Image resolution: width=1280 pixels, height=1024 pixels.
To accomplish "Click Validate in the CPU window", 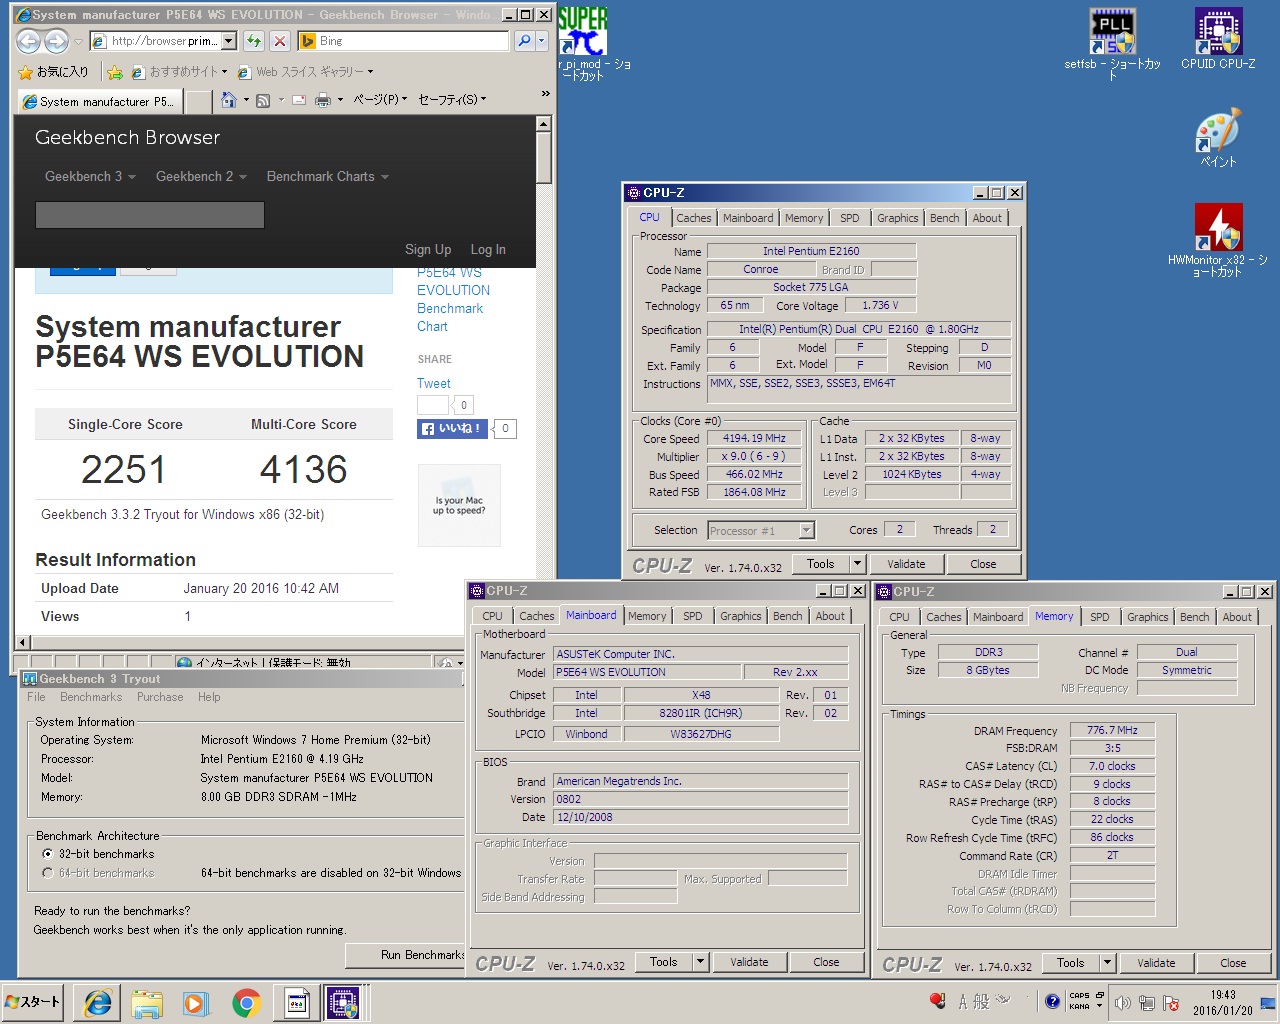I will pos(906,564).
